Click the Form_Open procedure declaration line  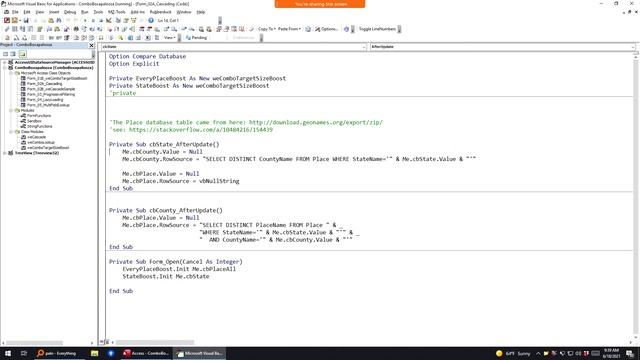pos(176,262)
